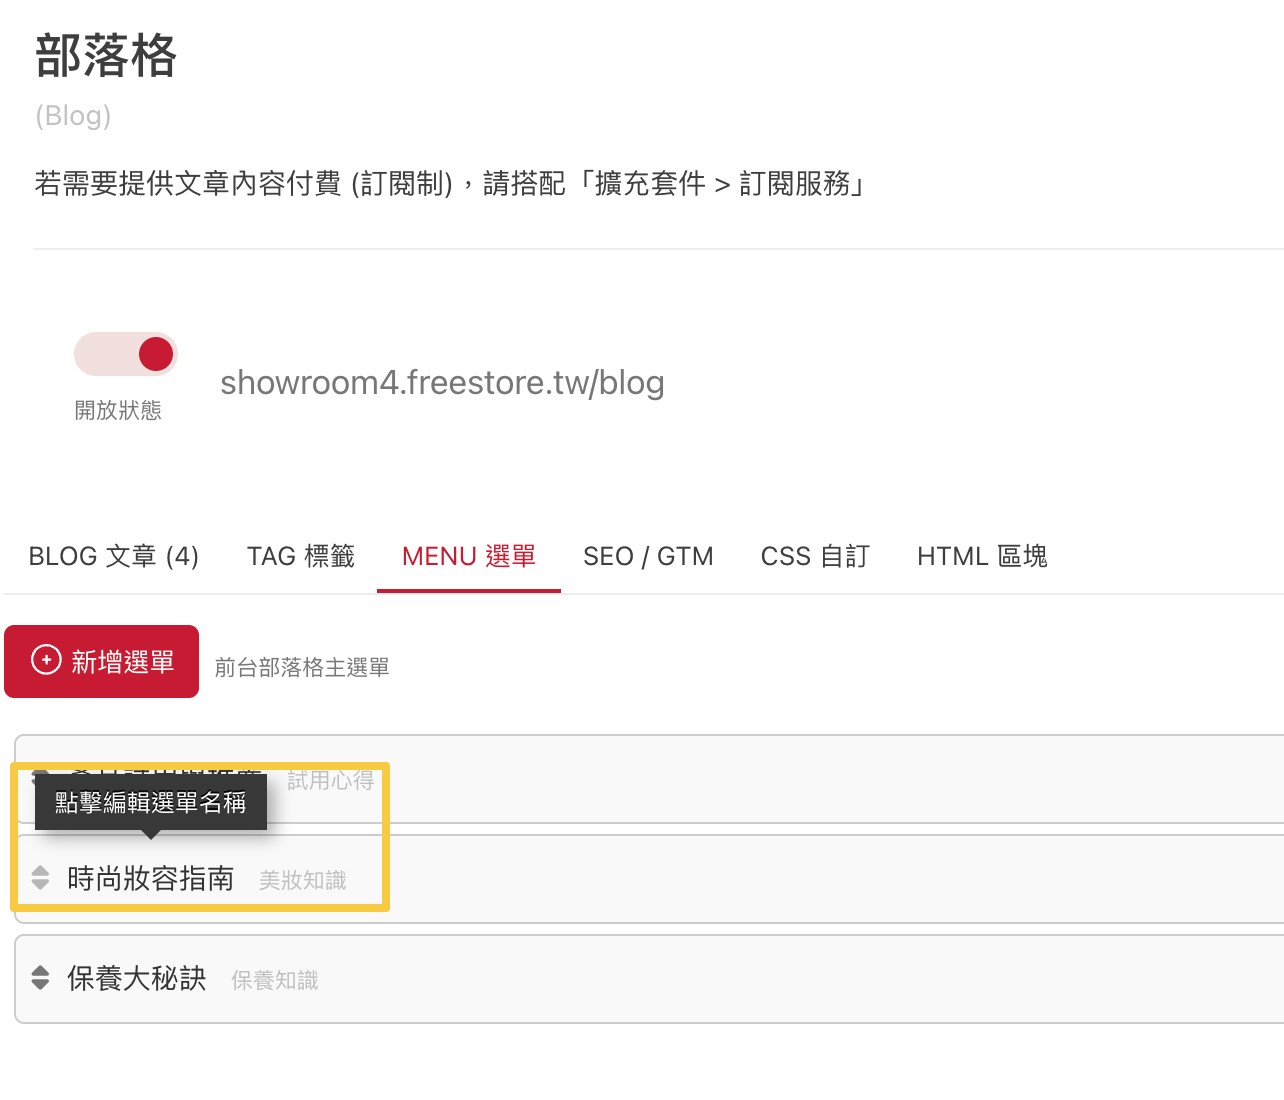Image resolution: width=1284 pixels, height=1100 pixels.
Task: Open the showroom4.freestore.tw/blog link
Action: pyautogui.click(x=442, y=383)
